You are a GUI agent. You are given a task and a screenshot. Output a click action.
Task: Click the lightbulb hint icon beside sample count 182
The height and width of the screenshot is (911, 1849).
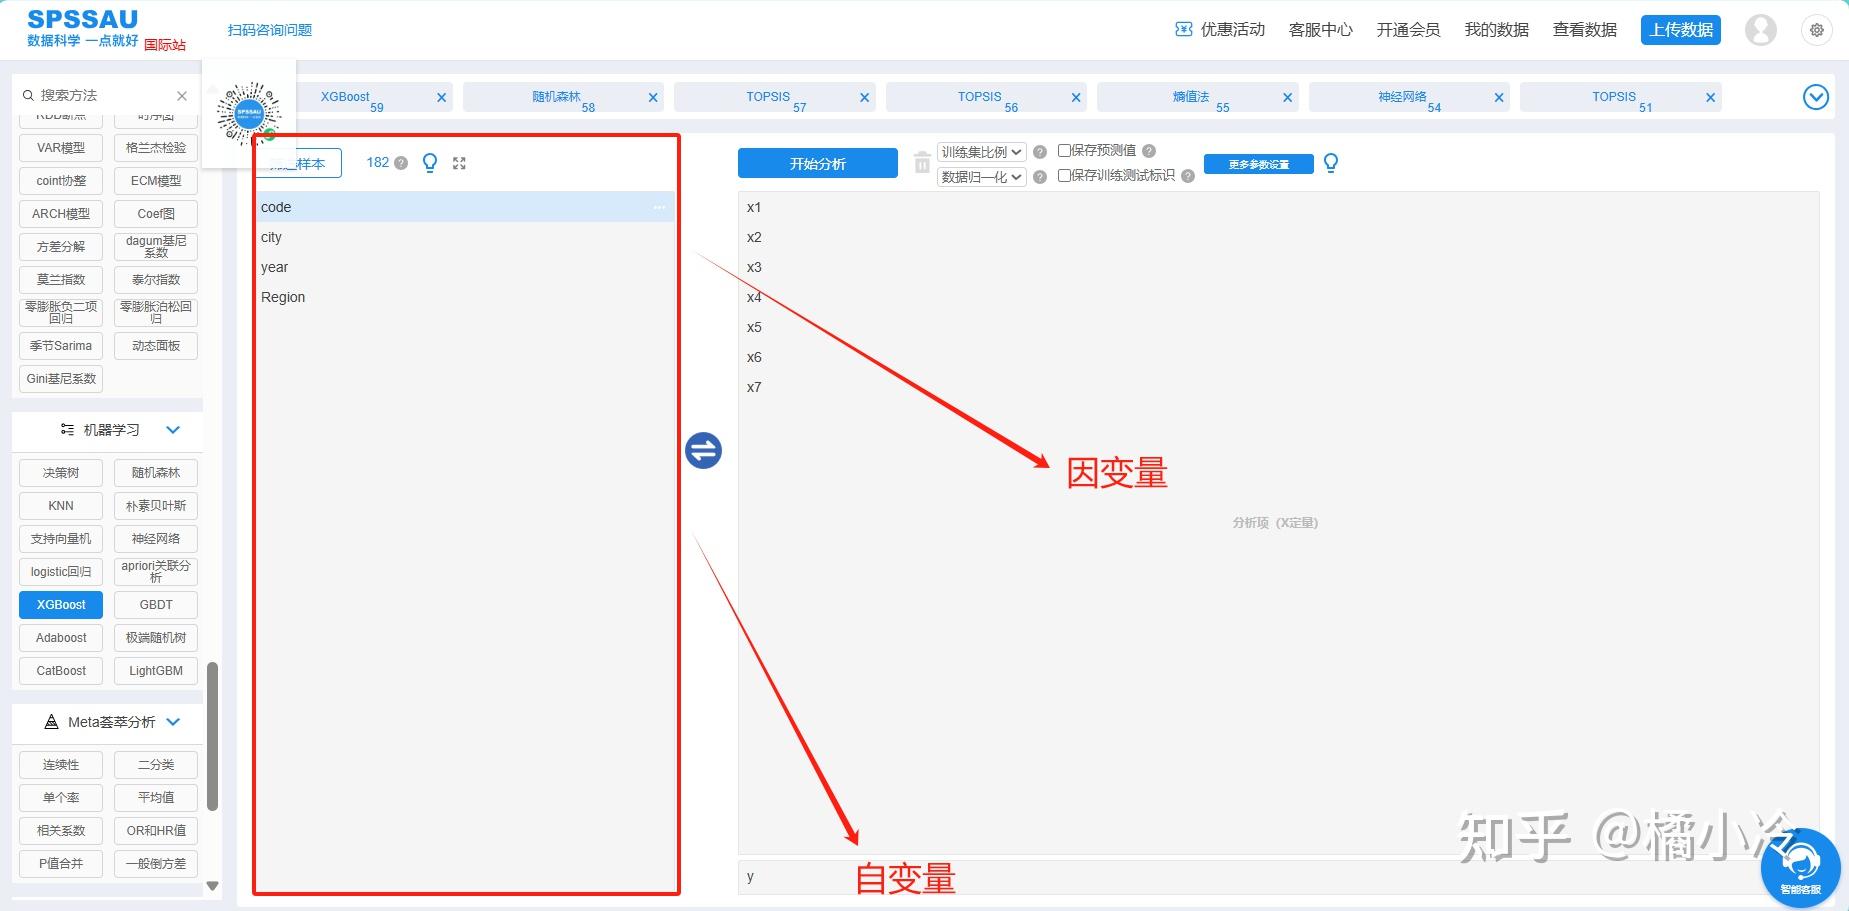(430, 162)
